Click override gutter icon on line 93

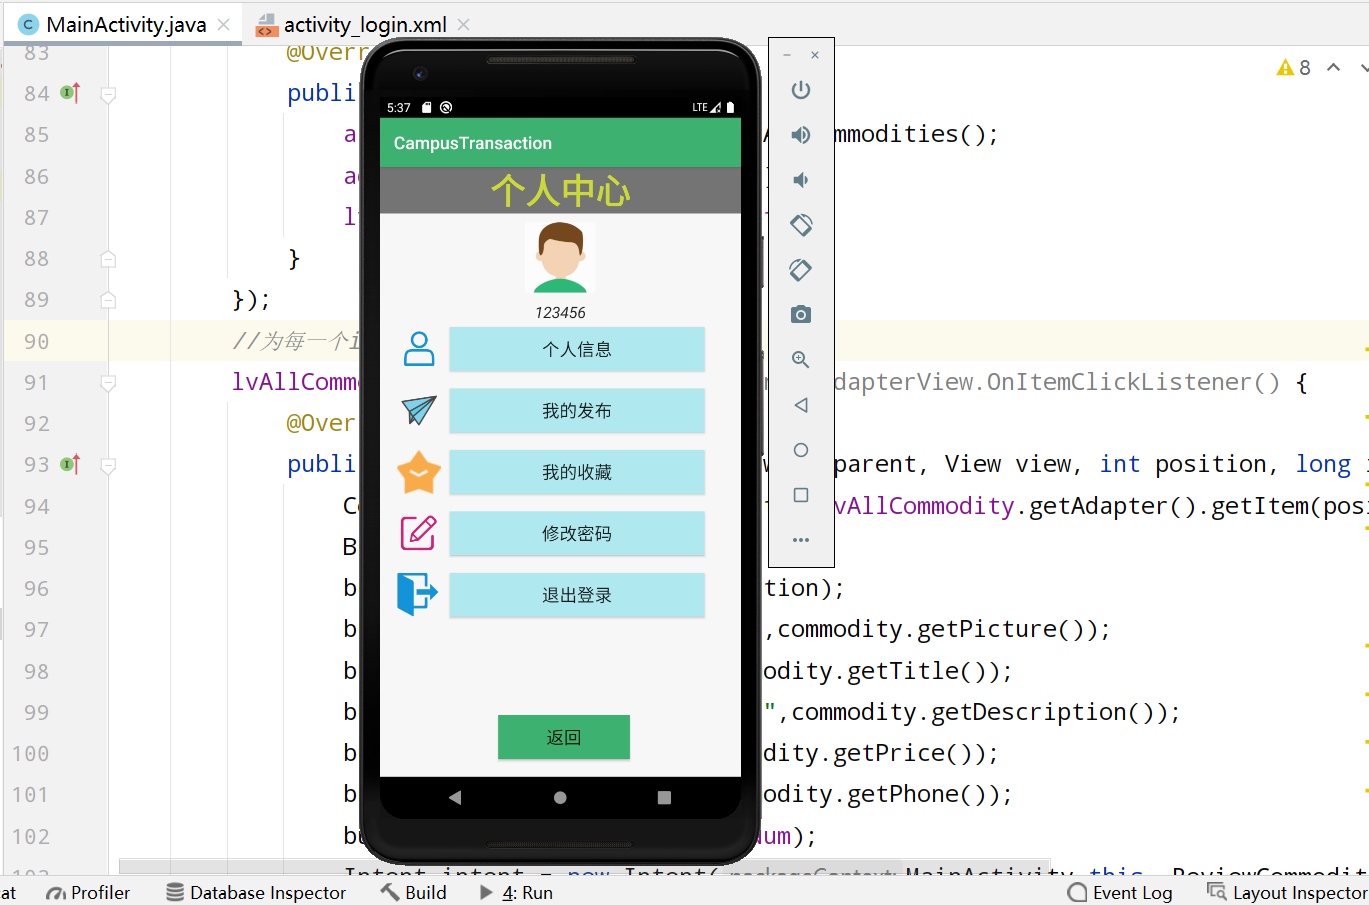point(70,464)
